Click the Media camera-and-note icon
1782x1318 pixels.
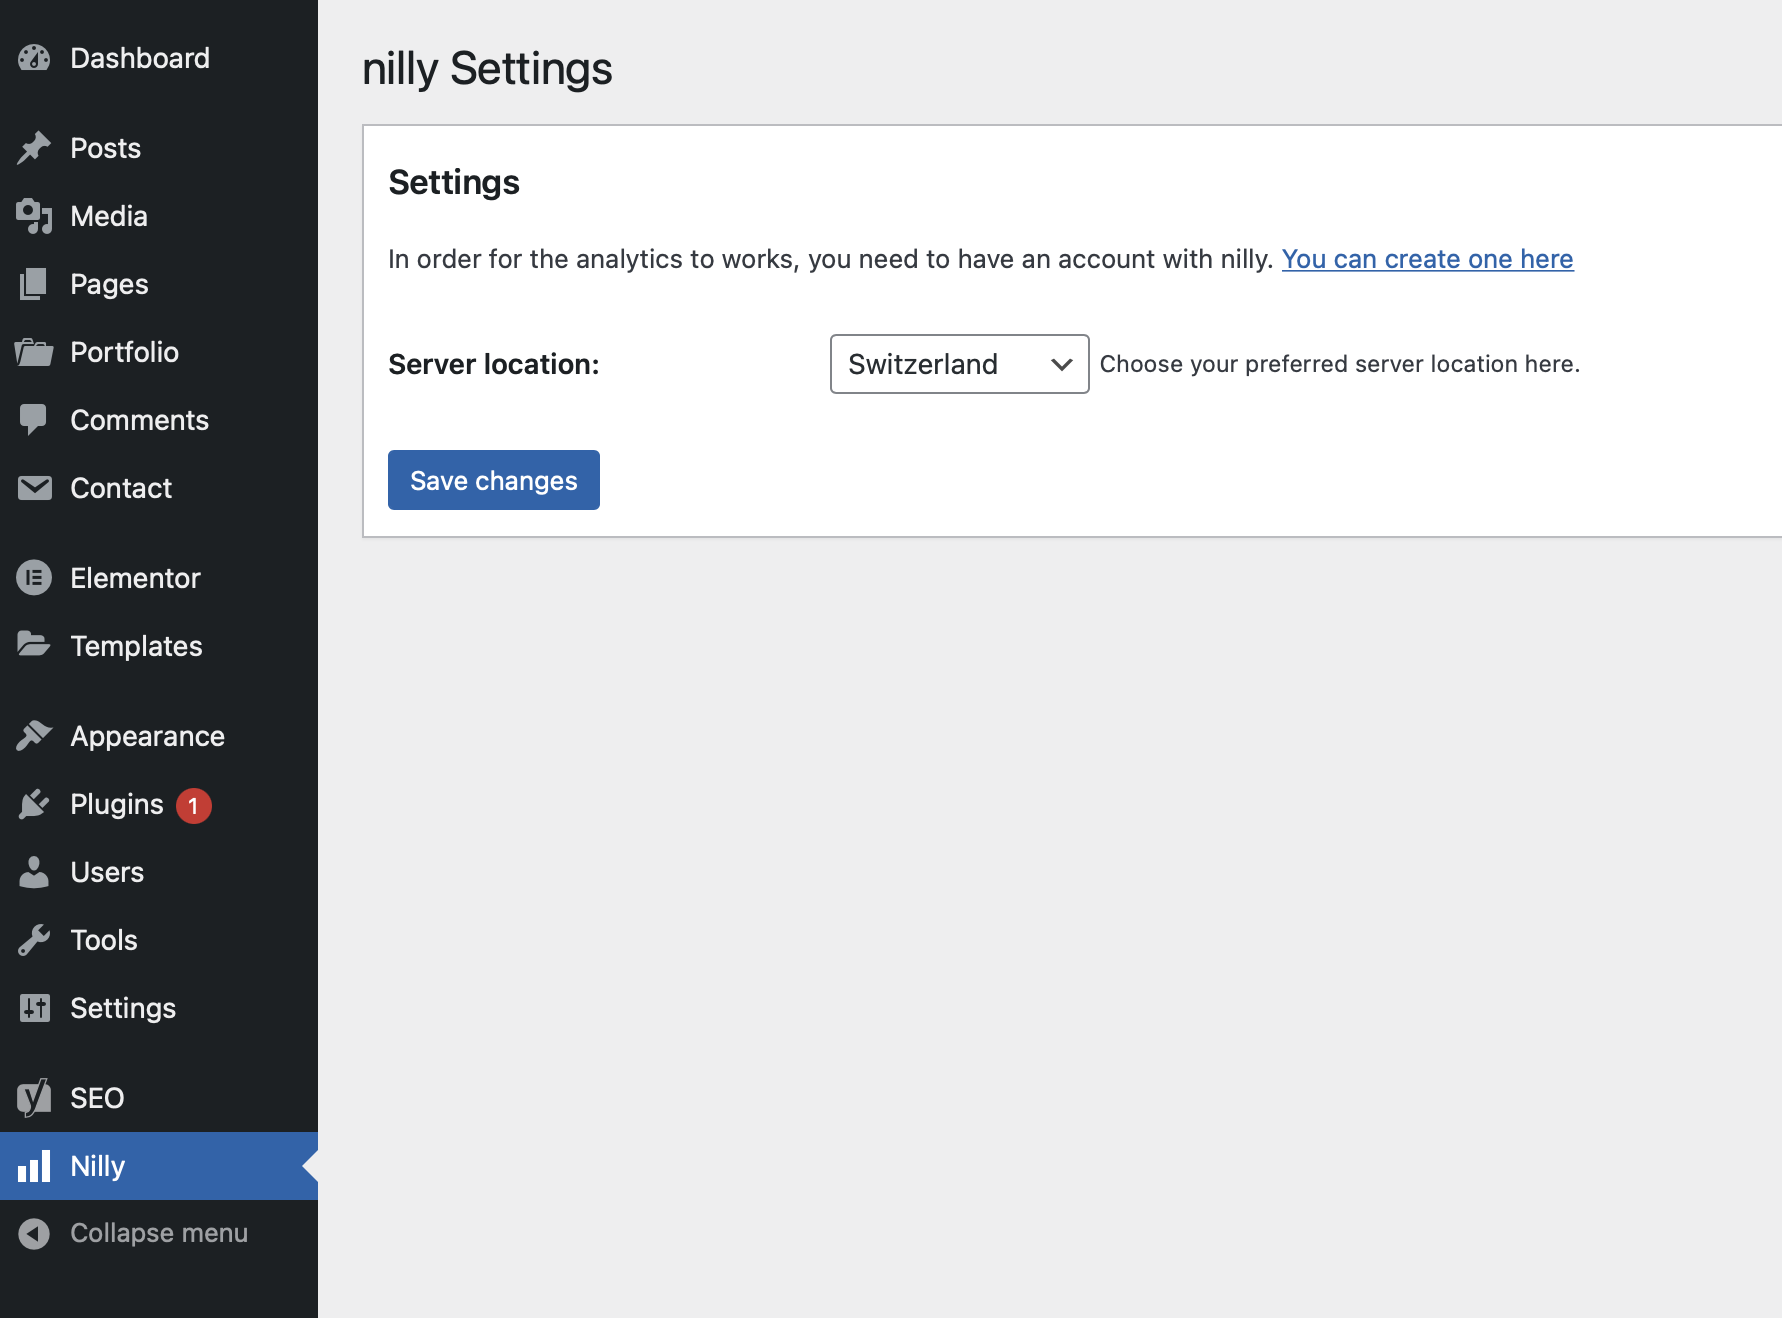pyautogui.click(x=34, y=216)
